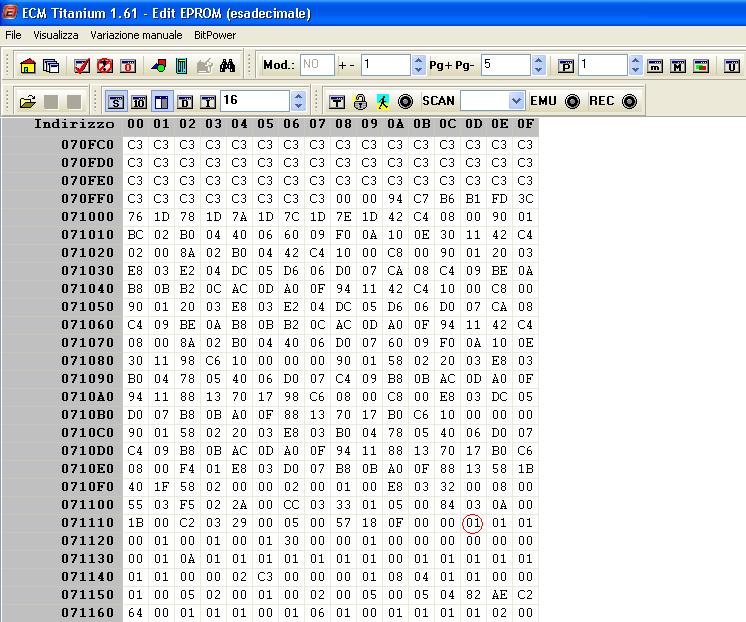Increase the P value stepper
The height and width of the screenshot is (622, 746).
[x=636, y=60]
